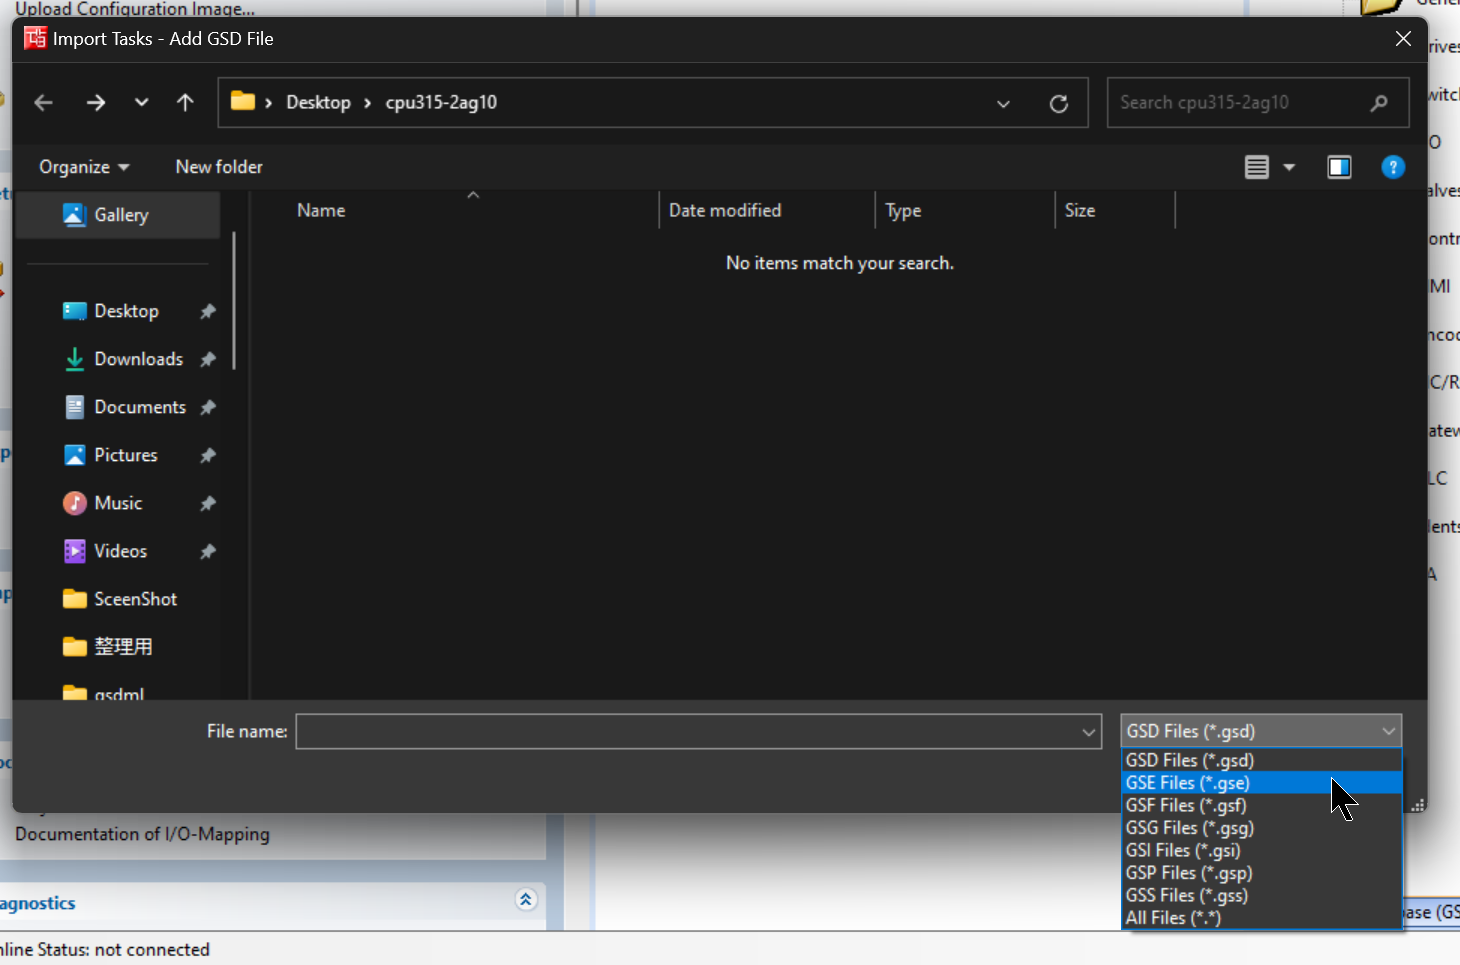The height and width of the screenshot is (965, 1460).
Task: Unpin Downloads using its pin icon
Action: pos(208,360)
